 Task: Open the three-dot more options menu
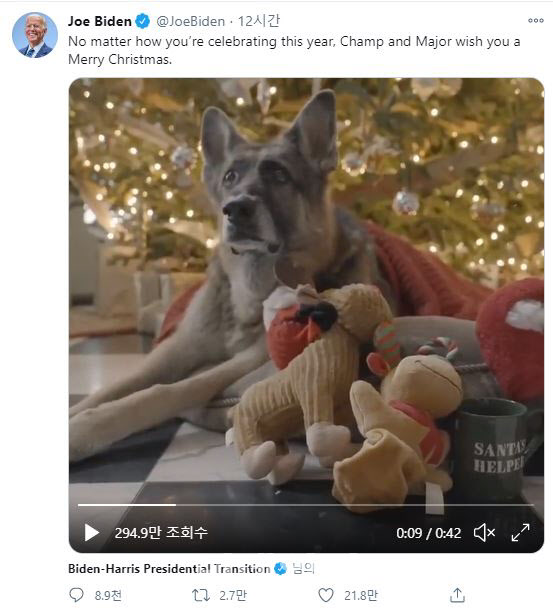coord(535,21)
